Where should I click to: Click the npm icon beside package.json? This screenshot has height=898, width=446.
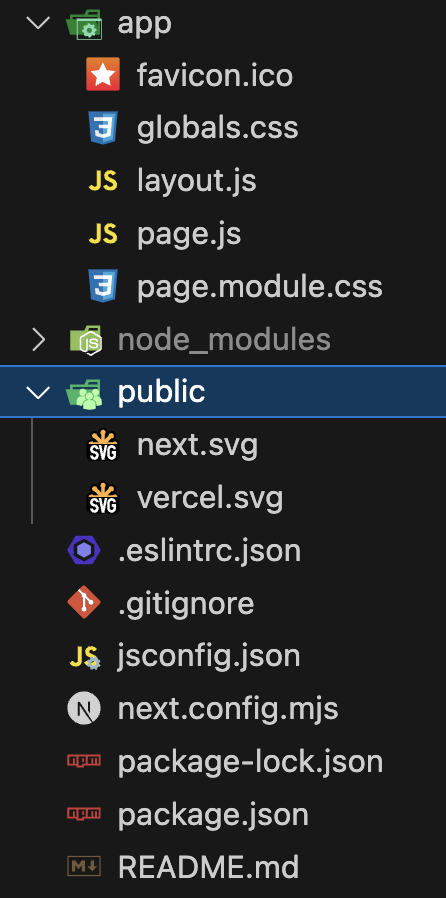(x=84, y=814)
